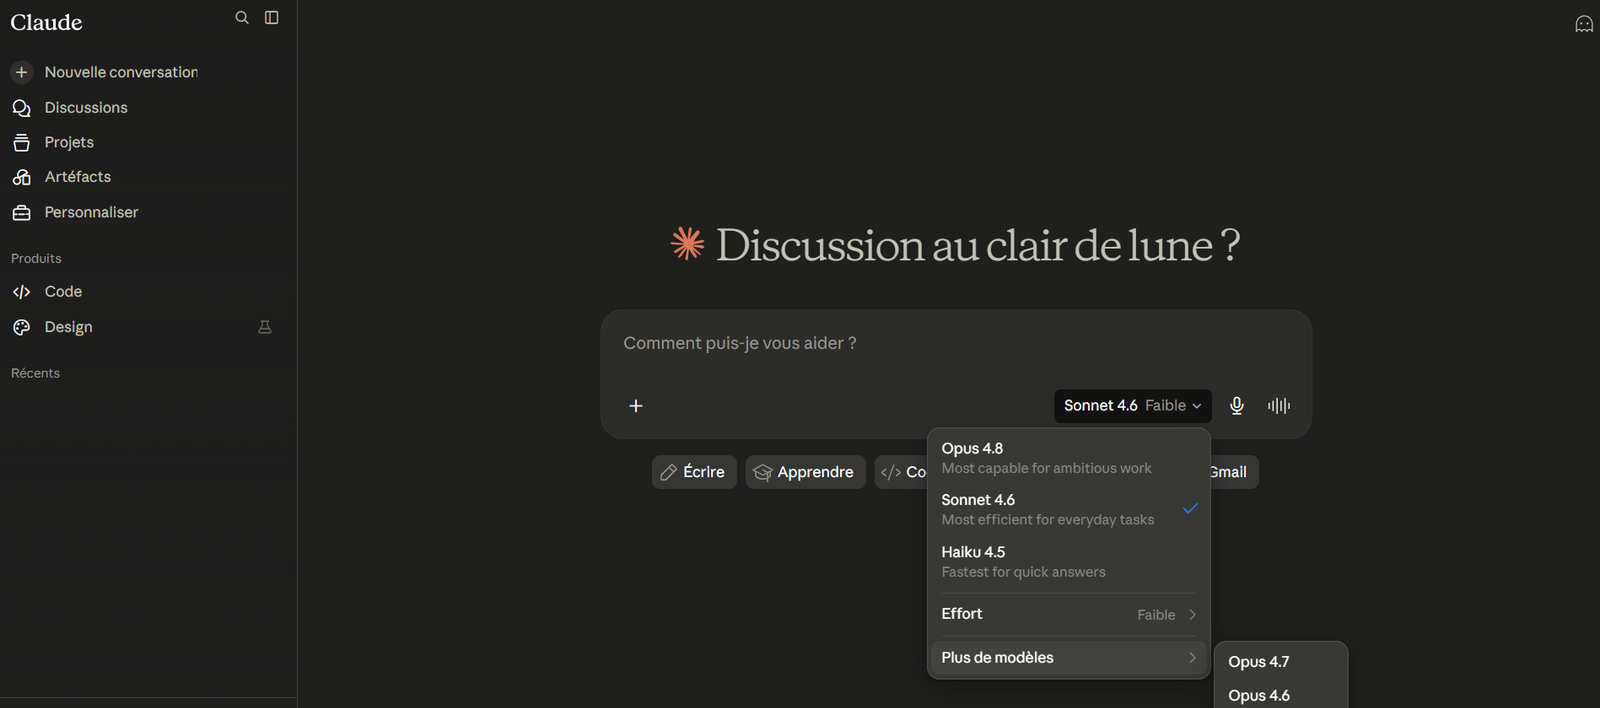
Task: Select Sonnet 4.6 in model menu
Action: click(x=1069, y=509)
